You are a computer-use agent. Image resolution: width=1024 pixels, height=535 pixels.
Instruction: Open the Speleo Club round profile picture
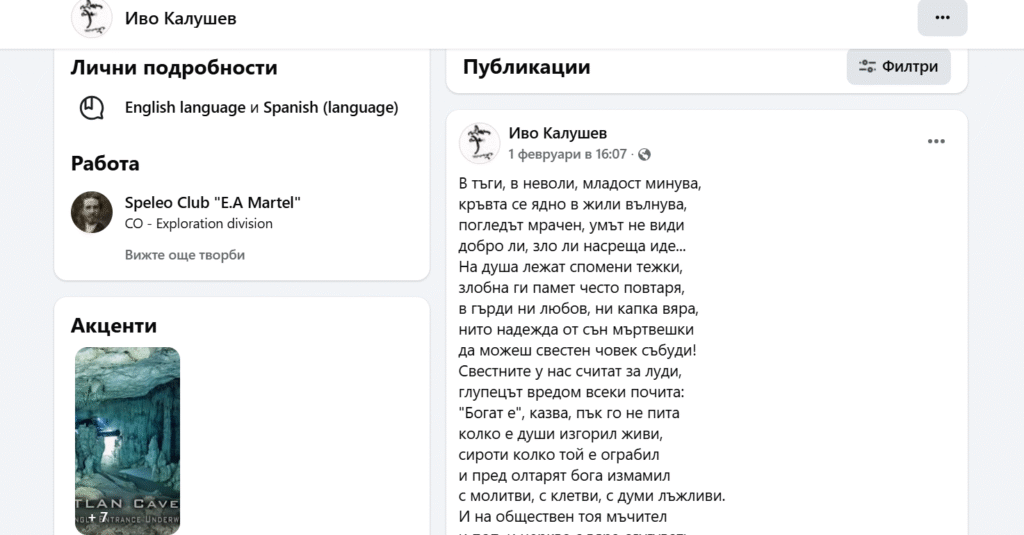(92, 212)
